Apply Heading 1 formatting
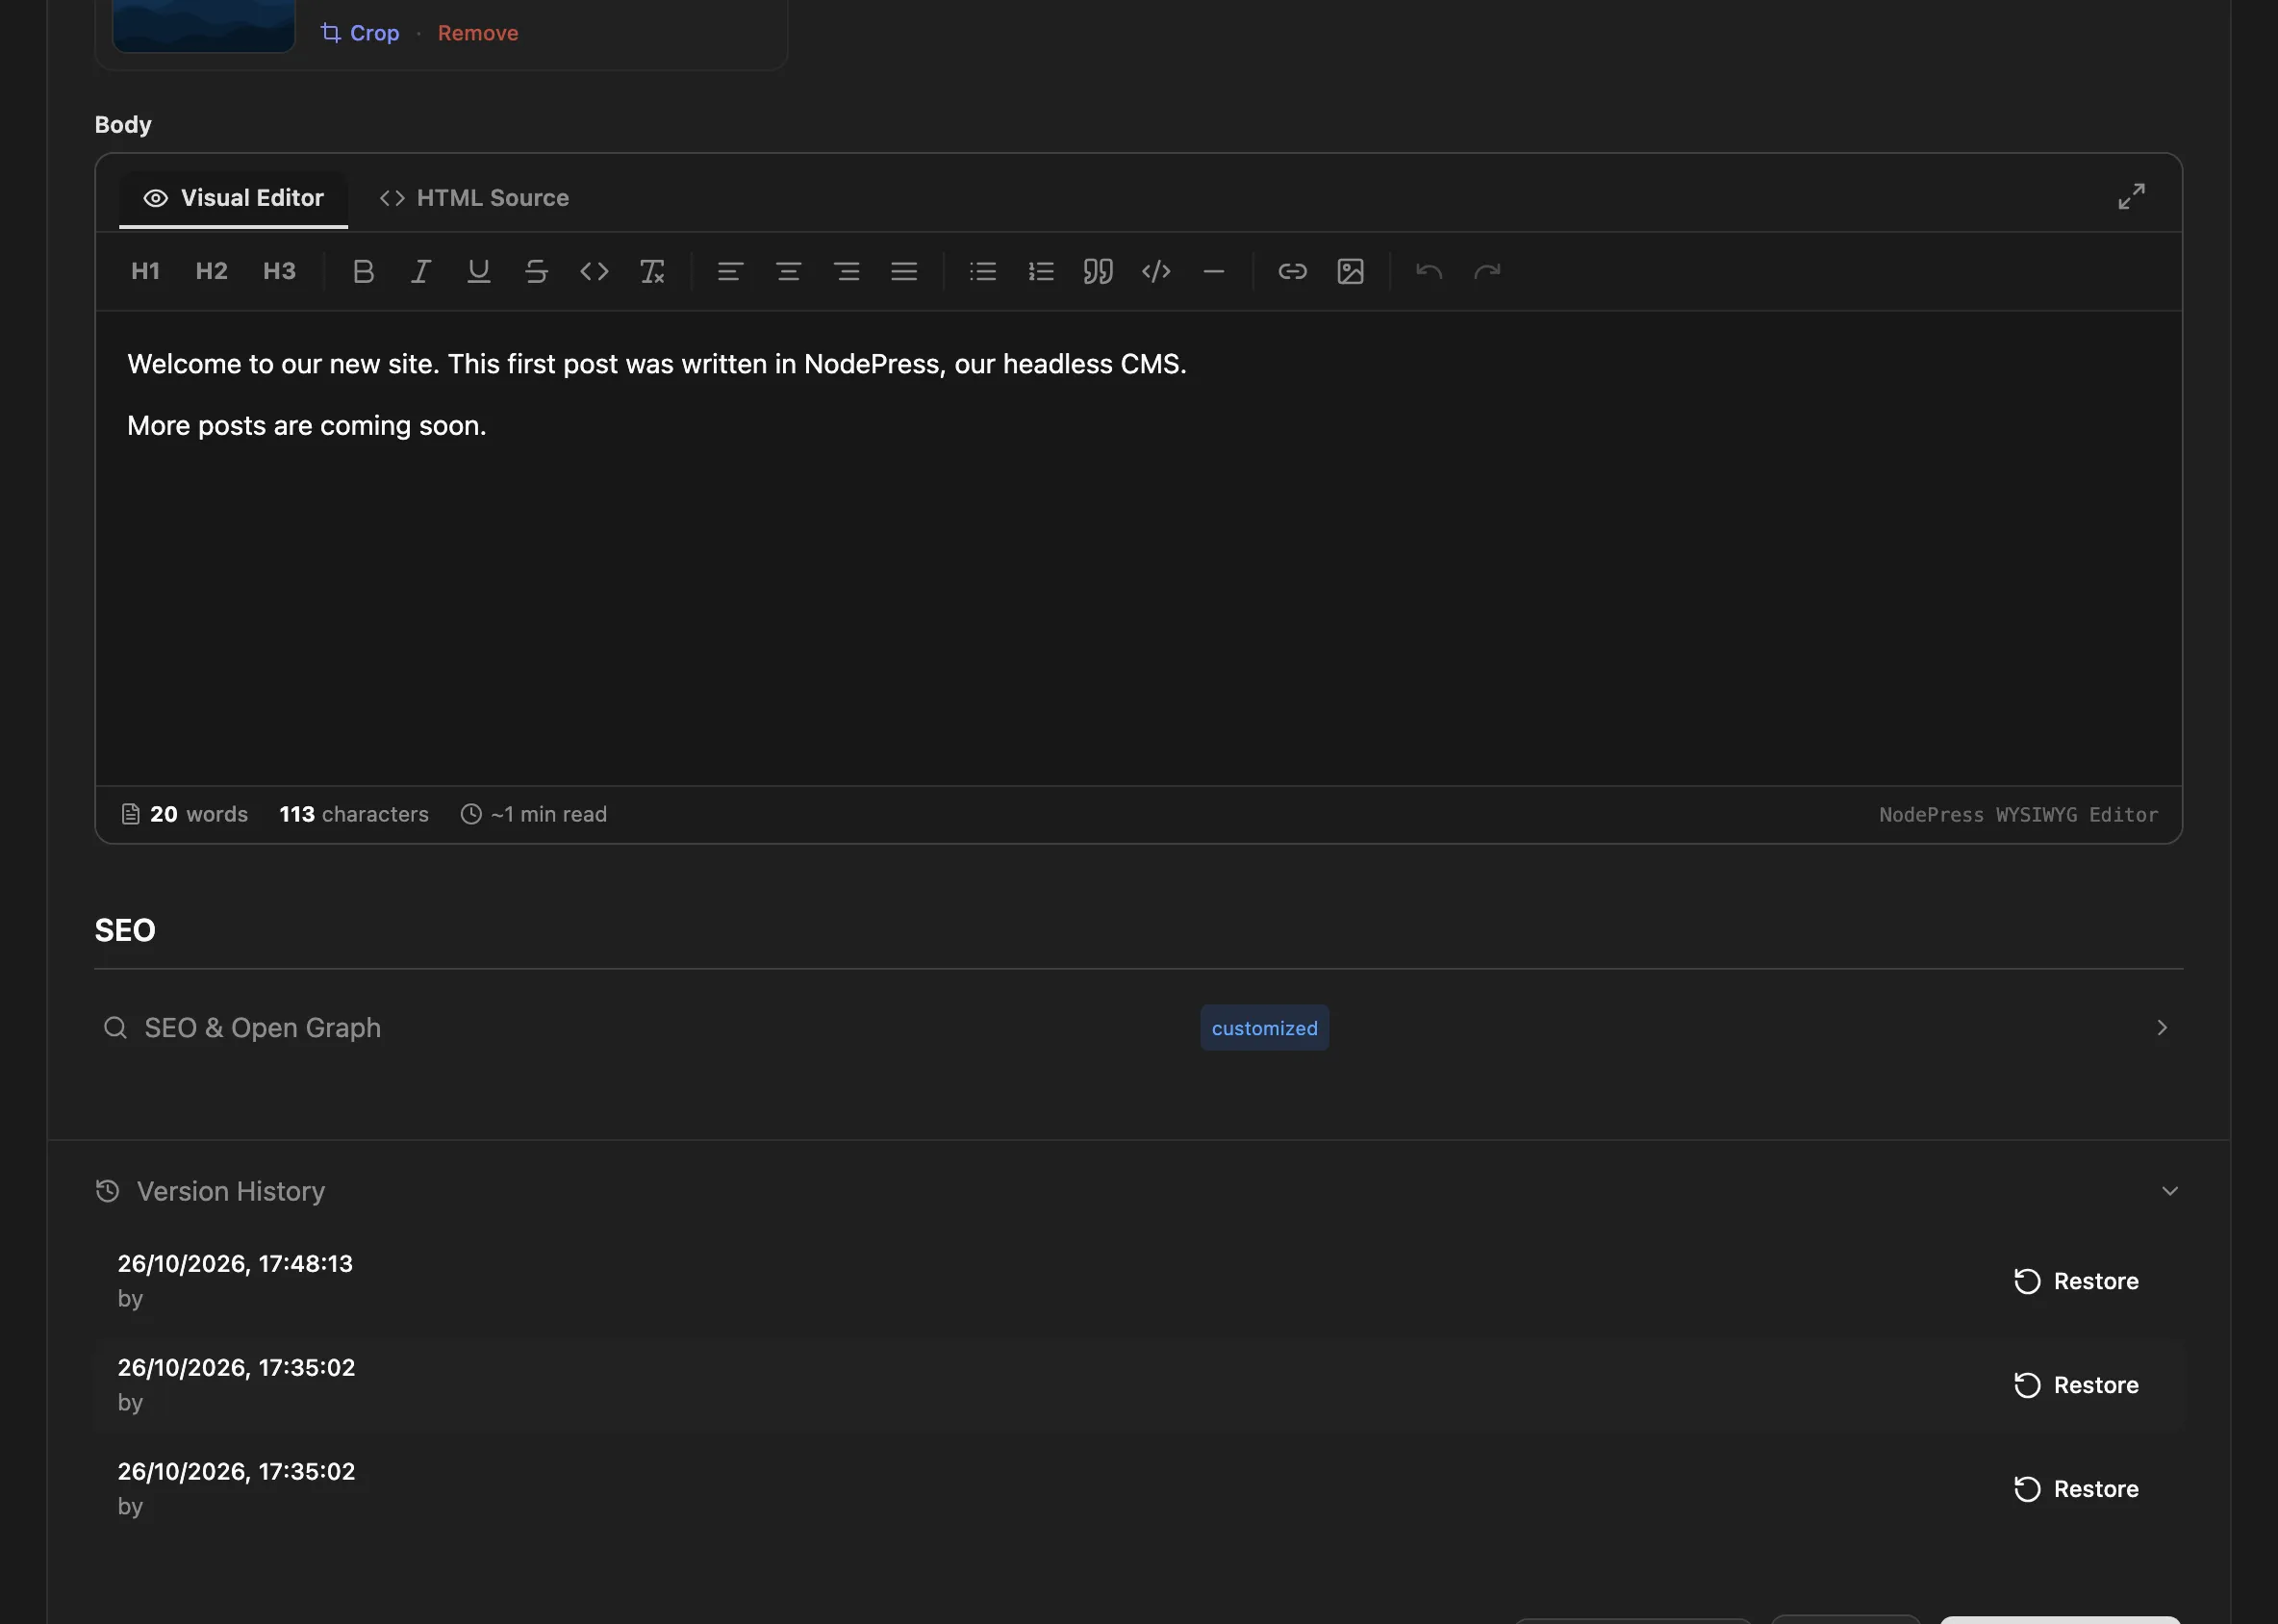Image resolution: width=2278 pixels, height=1624 pixels. (x=145, y=271)
